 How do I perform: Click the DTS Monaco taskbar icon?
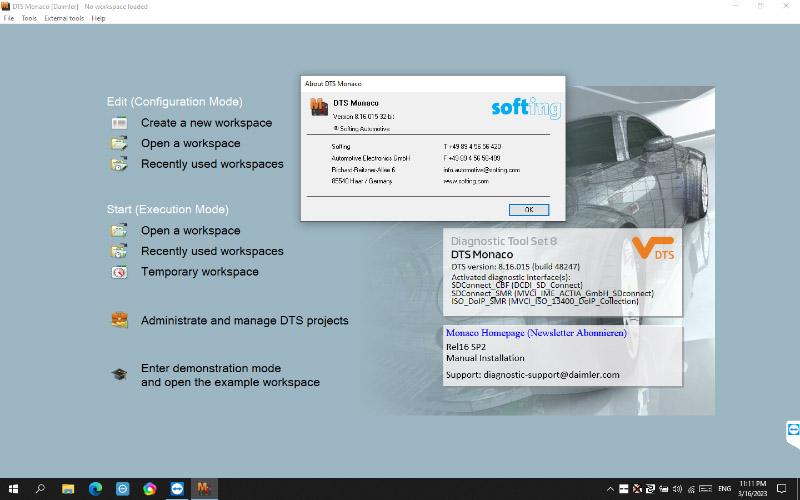click(204, 489)
